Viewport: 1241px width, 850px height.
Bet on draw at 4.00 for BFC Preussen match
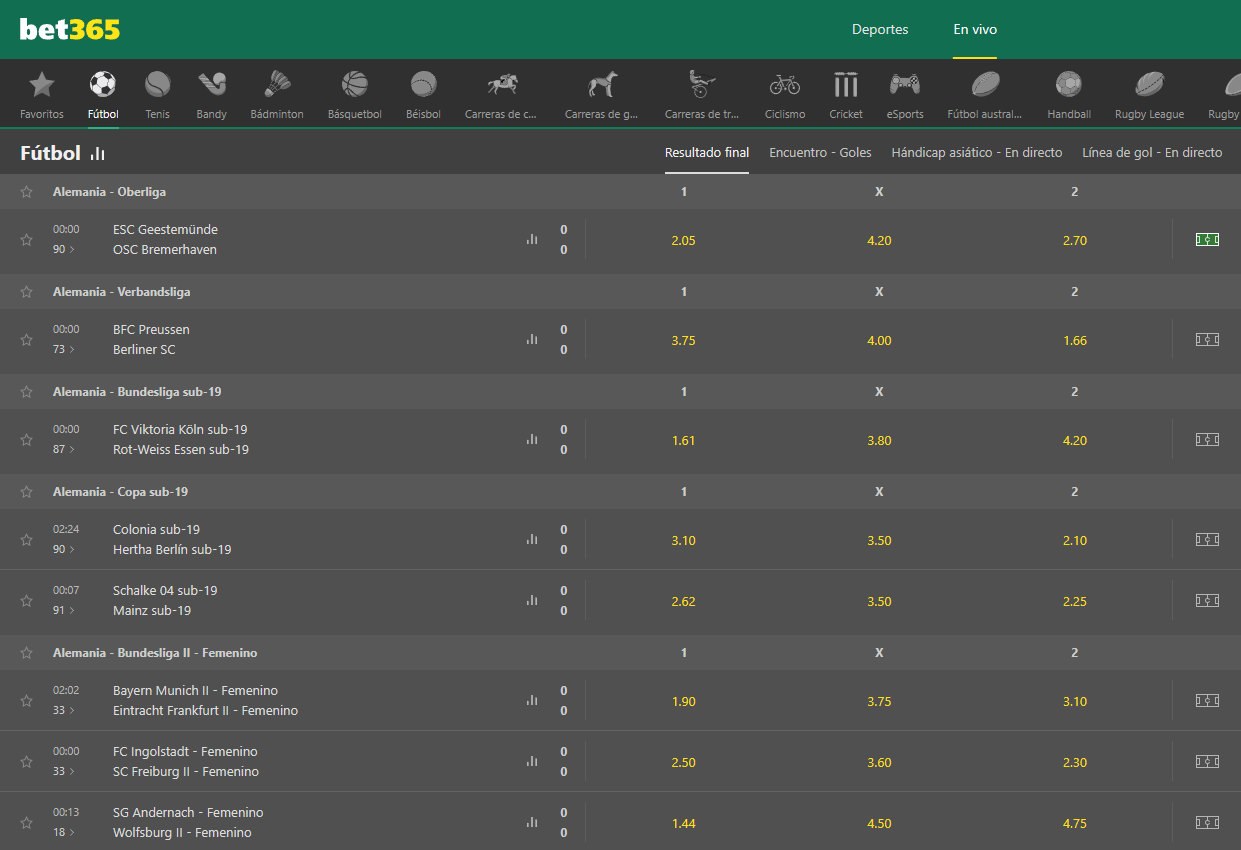(x=879, y=340)
